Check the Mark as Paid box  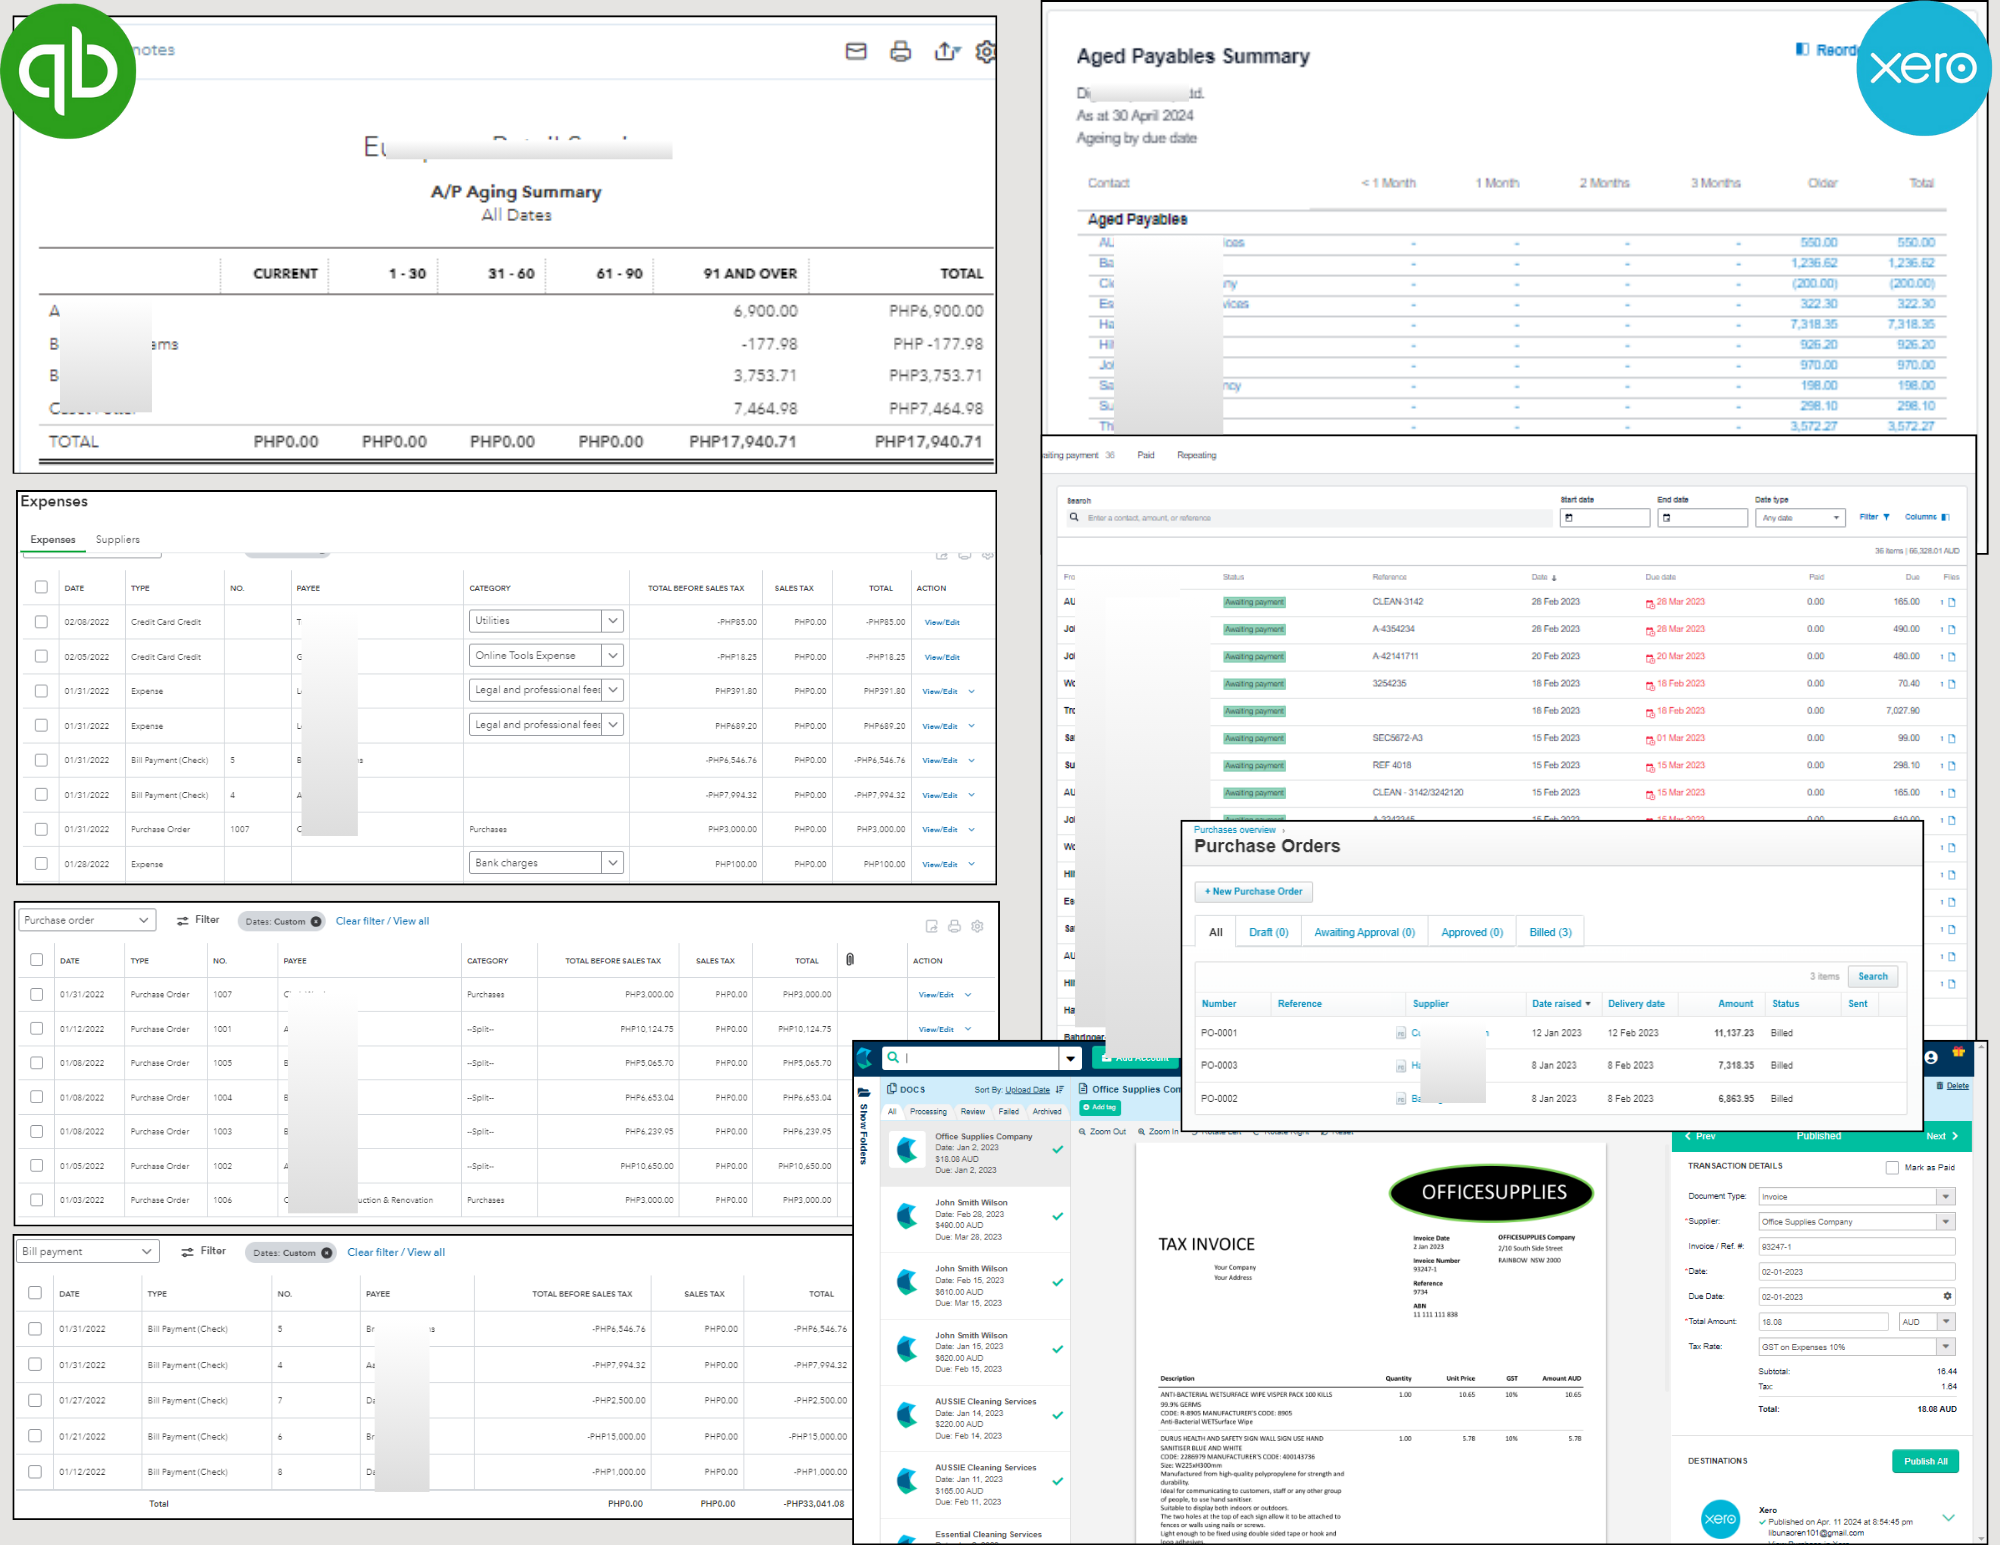(1892, 1167)
